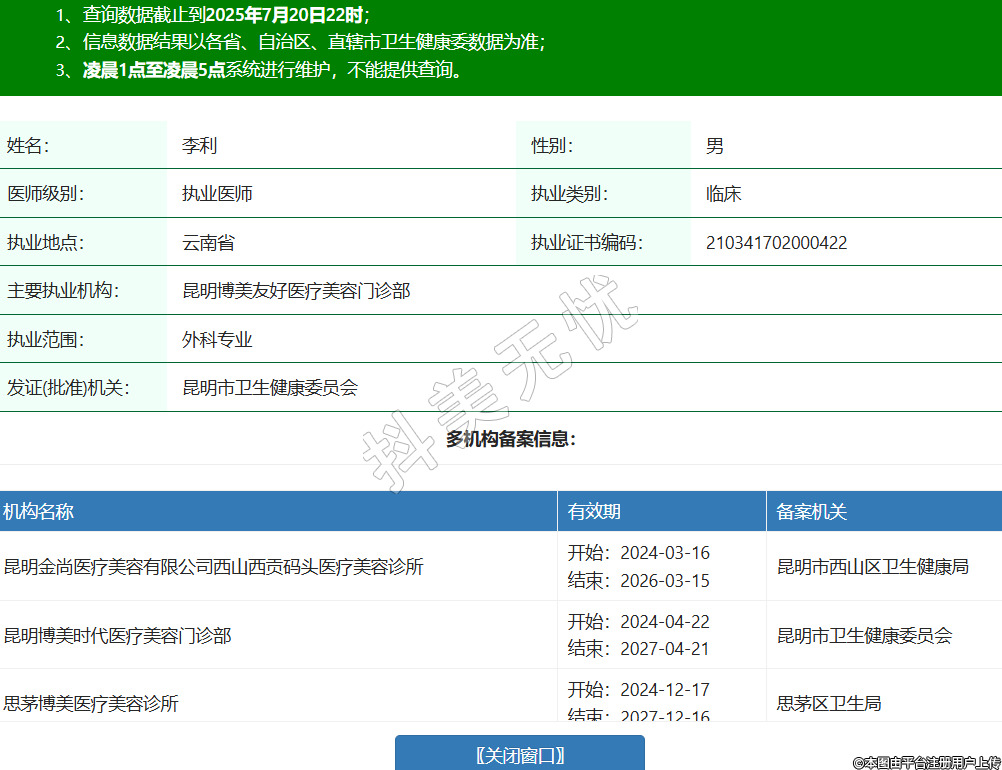Select the 昆明博美时代医疗美容门诊部 row
This screenshot has width=1002, height=770.
point(118,635)
